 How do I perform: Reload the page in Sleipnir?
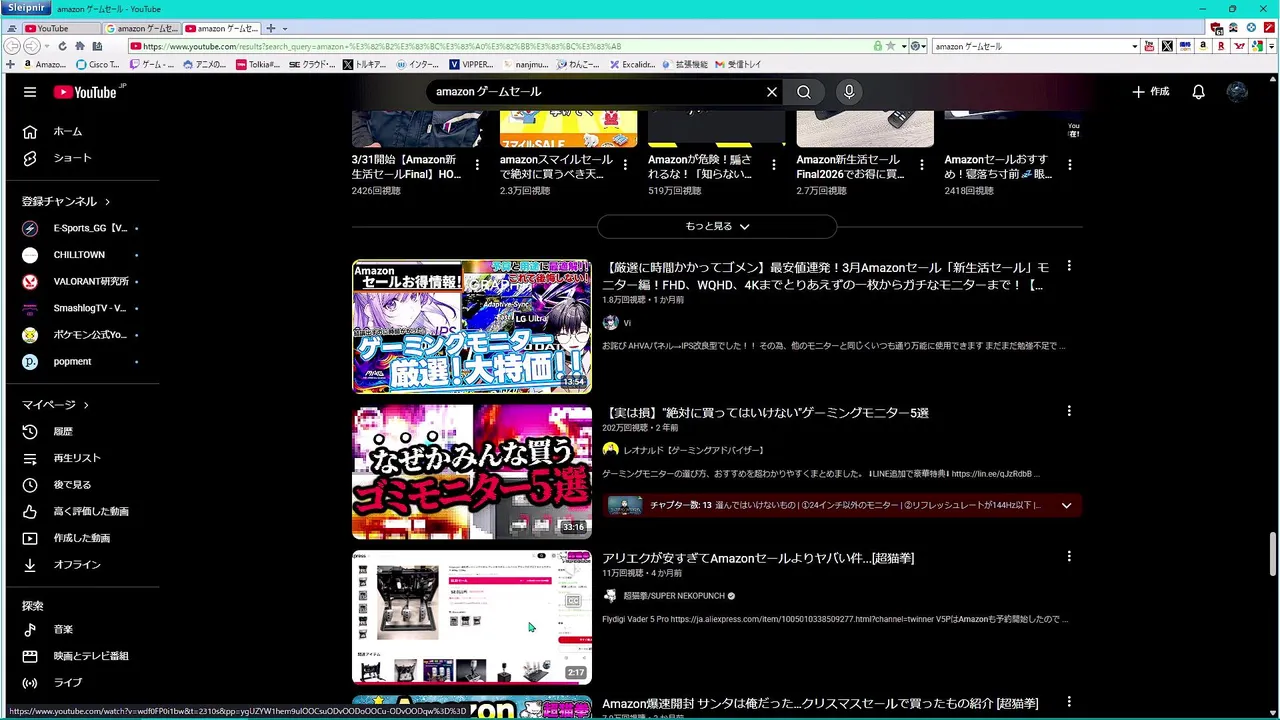pos(62,46)
